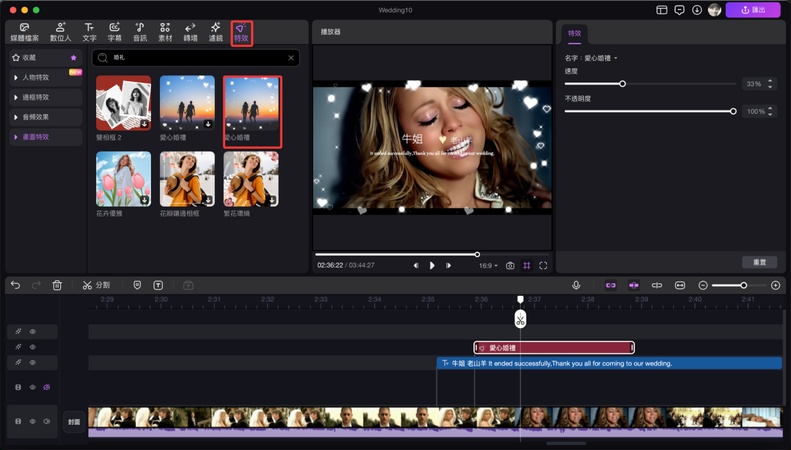791x450 pixels.
Task: Click the 重置 reset button
Action: click(x=760, y=262)
